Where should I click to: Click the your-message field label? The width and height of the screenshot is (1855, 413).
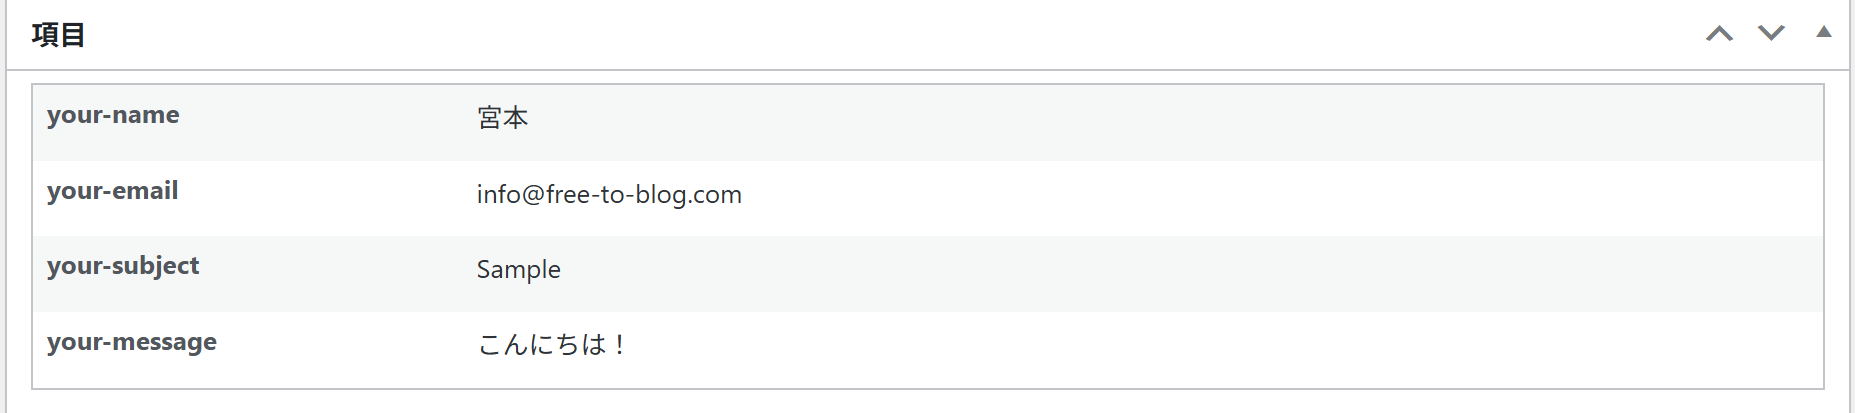point(132,342)
